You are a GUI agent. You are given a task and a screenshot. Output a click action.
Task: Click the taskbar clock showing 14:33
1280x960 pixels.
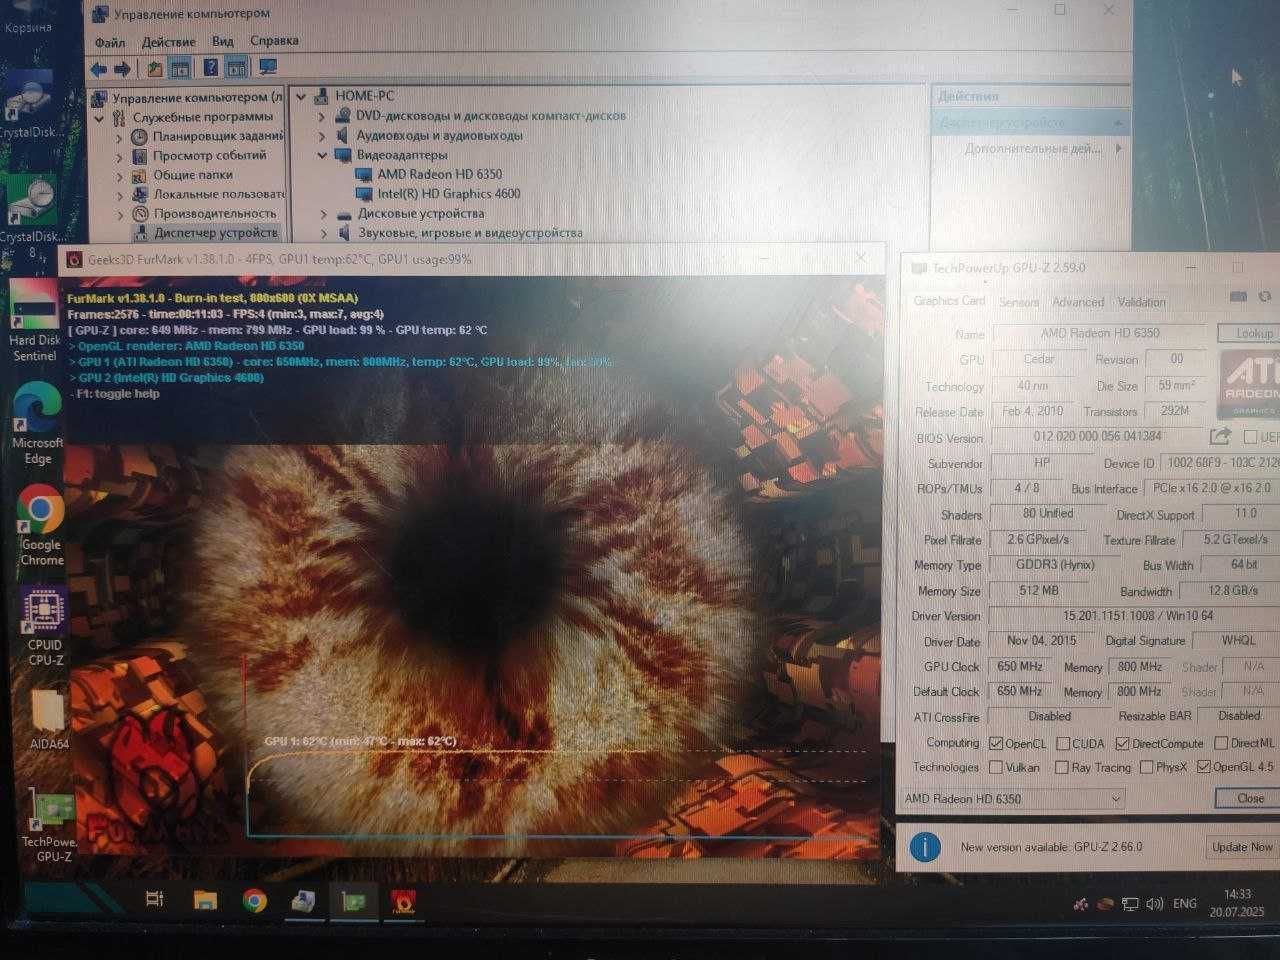(1237, 903)
